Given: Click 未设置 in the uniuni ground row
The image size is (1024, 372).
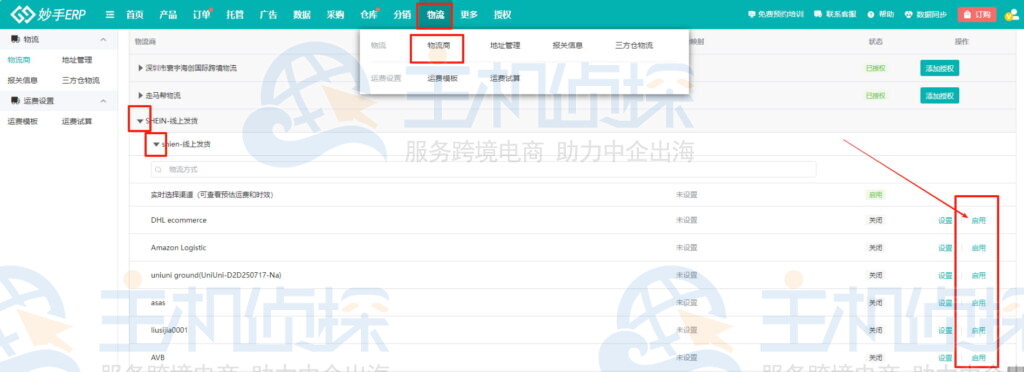Looking at the screenshot, I should click(x=686, y=275).
